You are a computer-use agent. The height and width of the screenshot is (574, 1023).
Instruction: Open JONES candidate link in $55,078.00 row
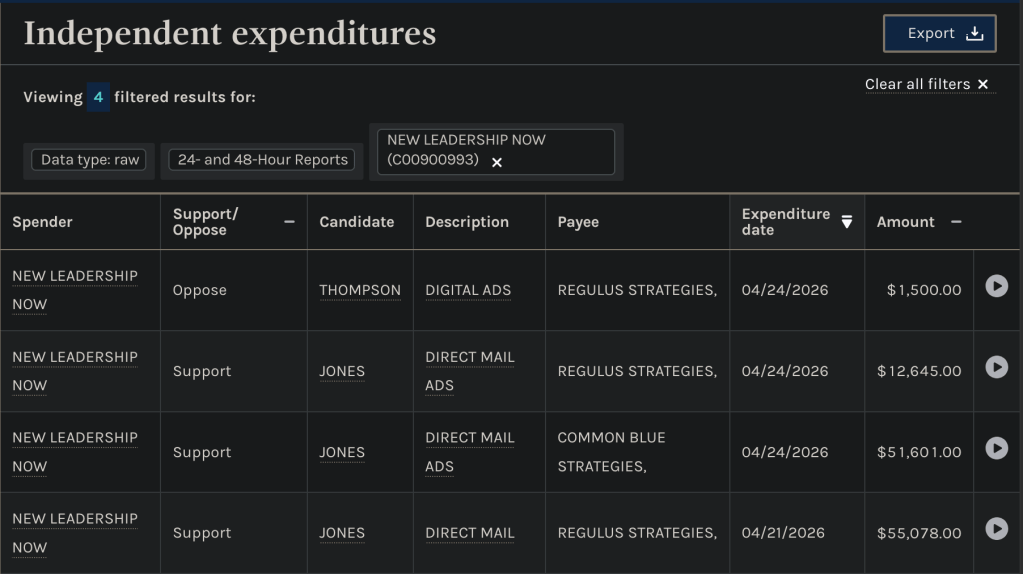point(342,533)
